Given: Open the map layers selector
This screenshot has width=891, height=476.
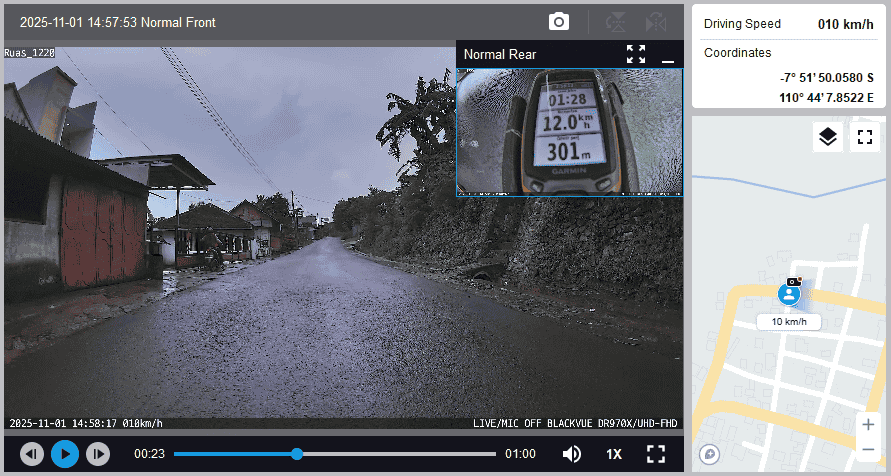Looking at the screenshot, I should (x=827, y=137).
